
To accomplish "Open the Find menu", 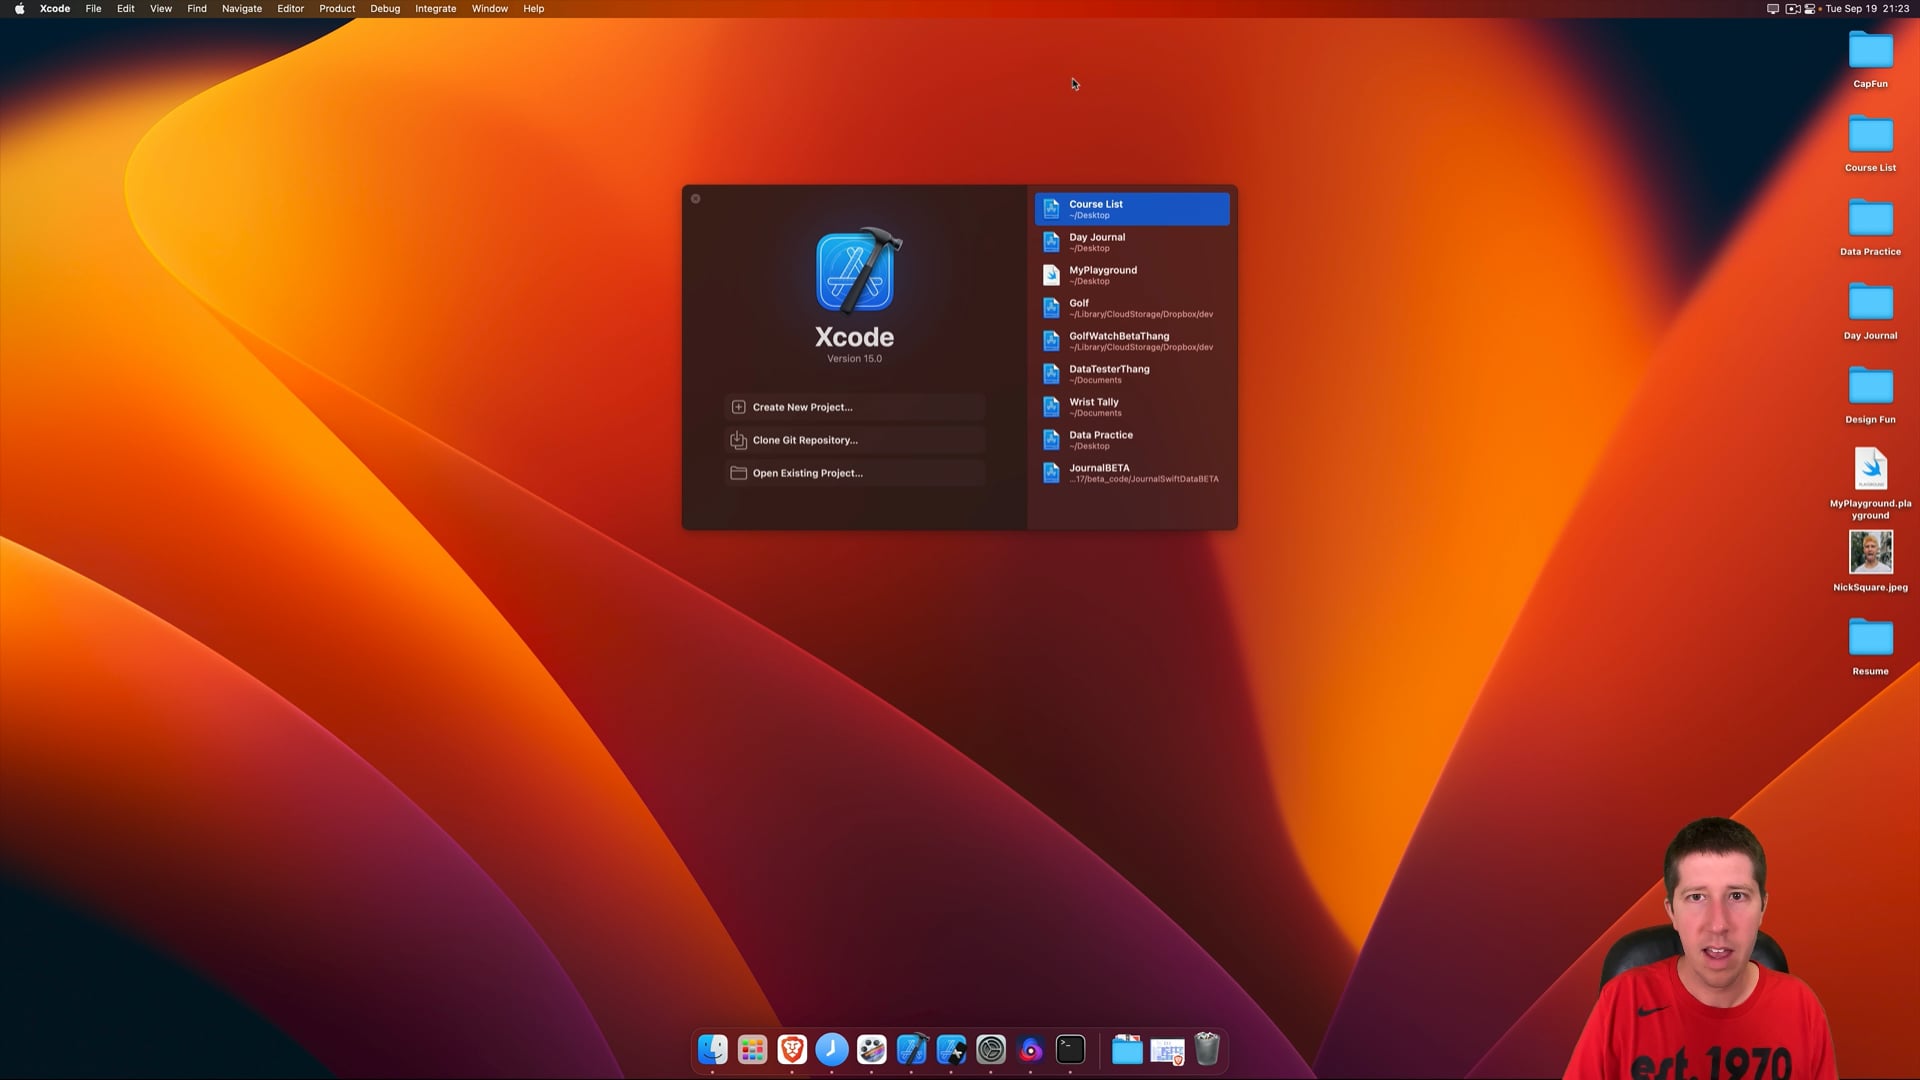I will pos(197,9).
